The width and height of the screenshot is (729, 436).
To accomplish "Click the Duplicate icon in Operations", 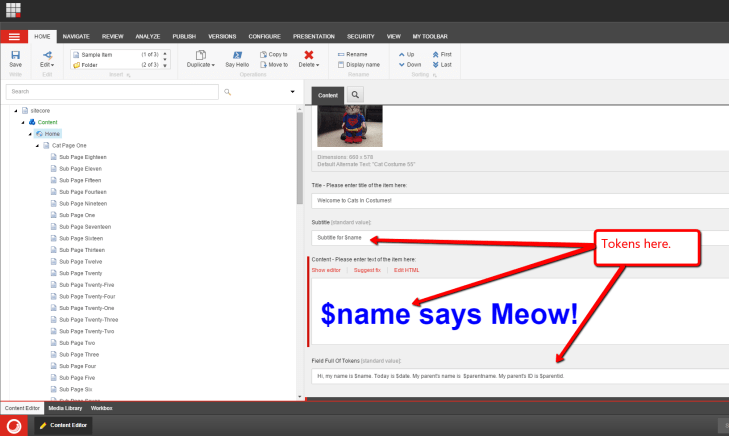I will (x=200, y=55).
